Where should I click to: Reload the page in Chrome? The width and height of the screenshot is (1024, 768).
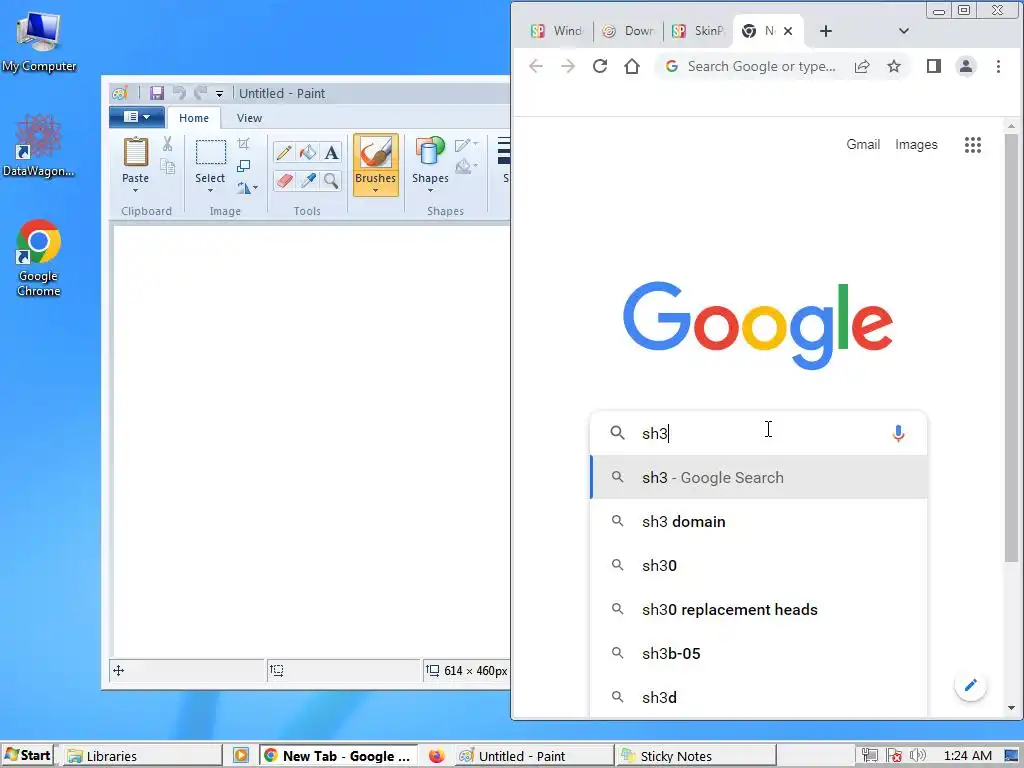point(600,66)
